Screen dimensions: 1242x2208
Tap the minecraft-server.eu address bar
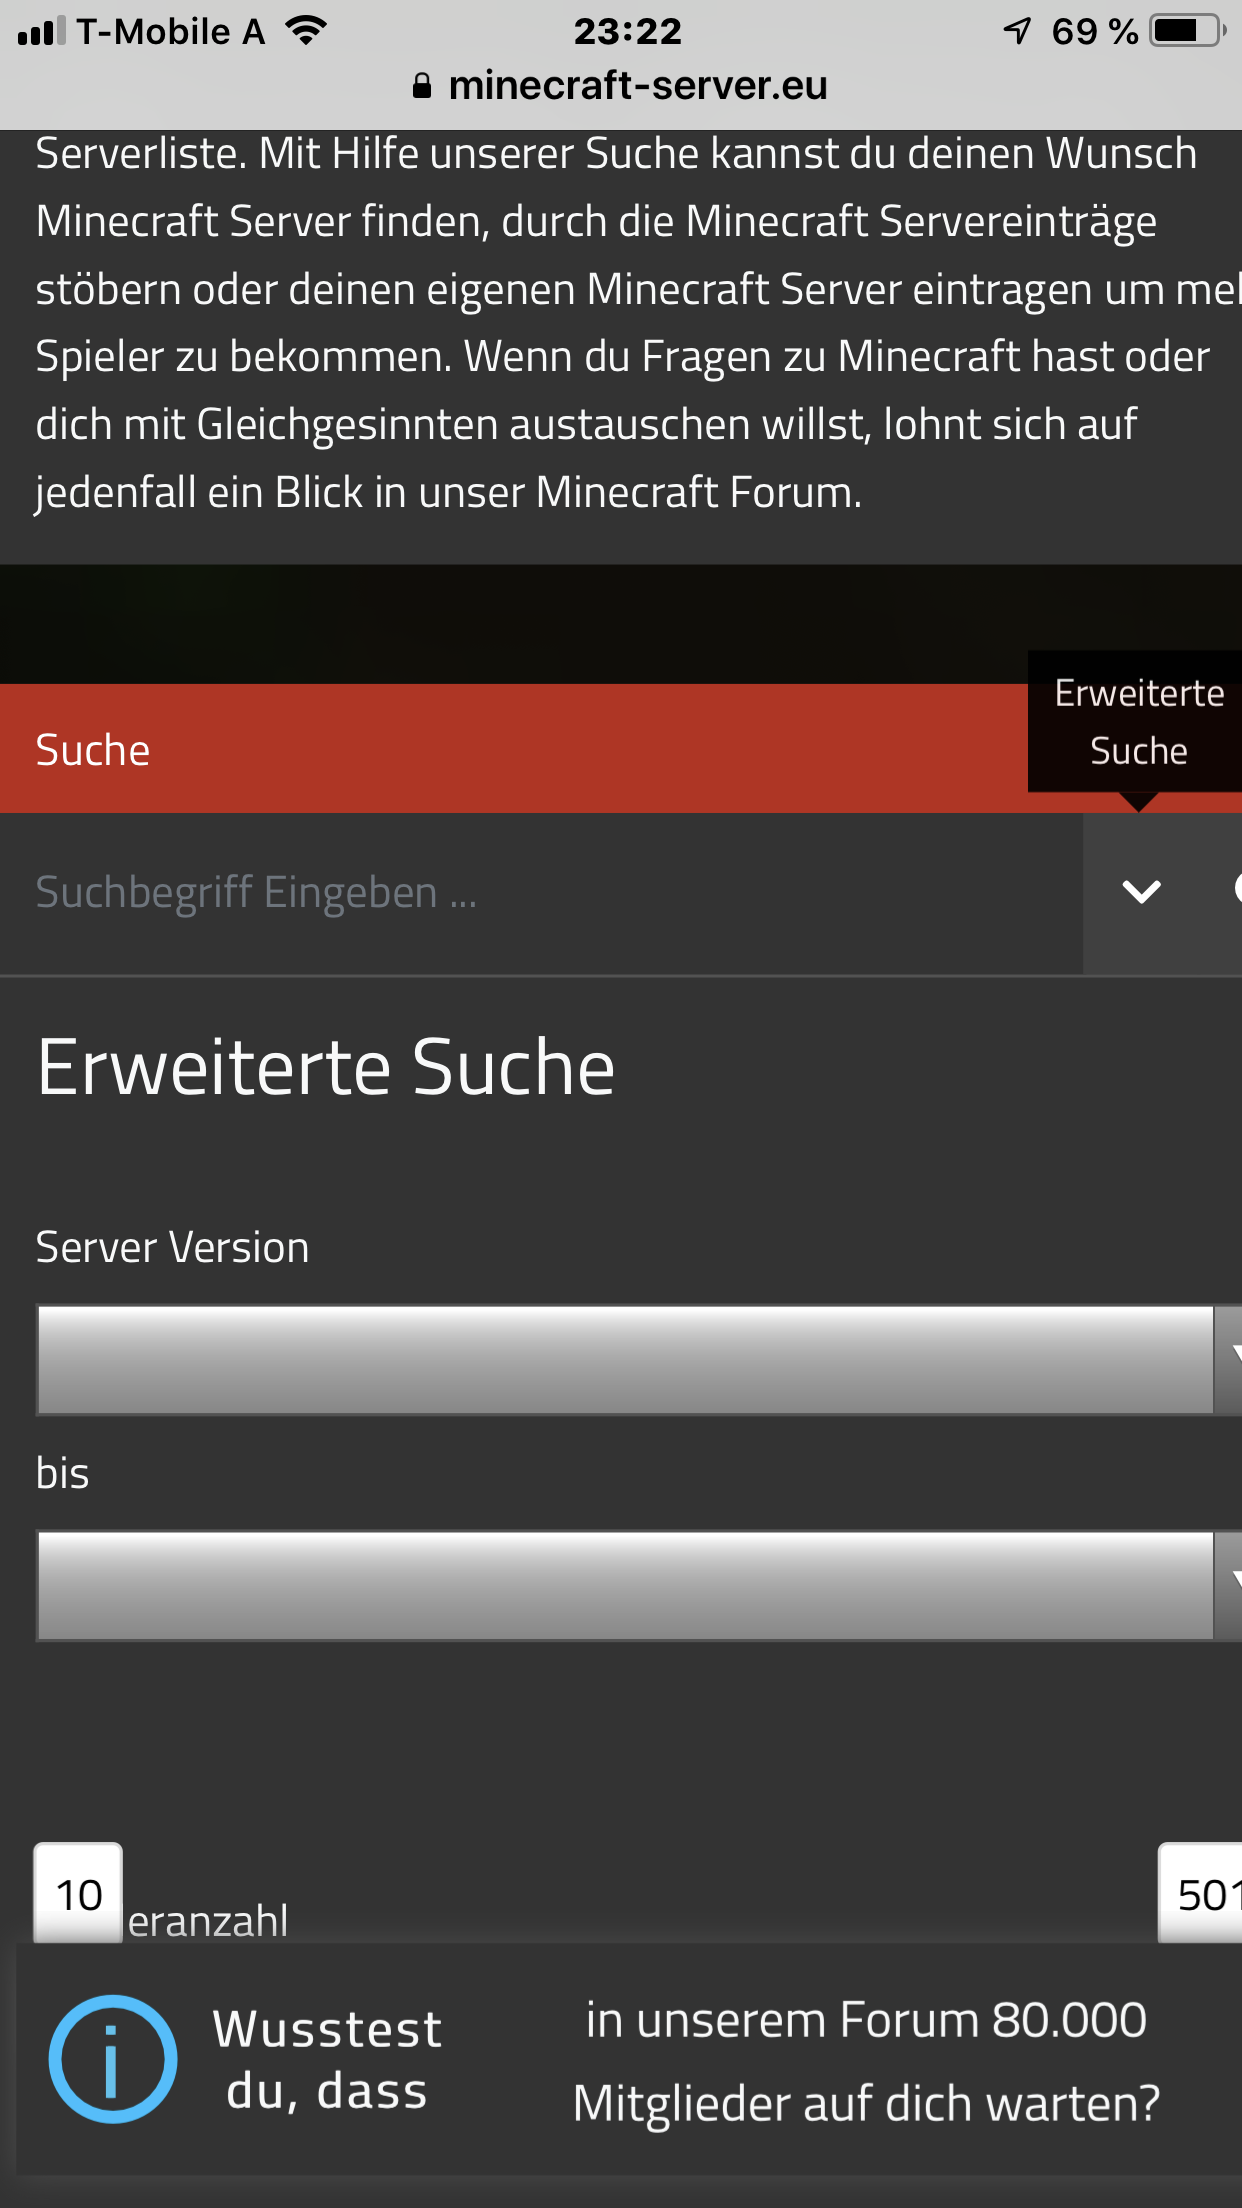point(621,86)
